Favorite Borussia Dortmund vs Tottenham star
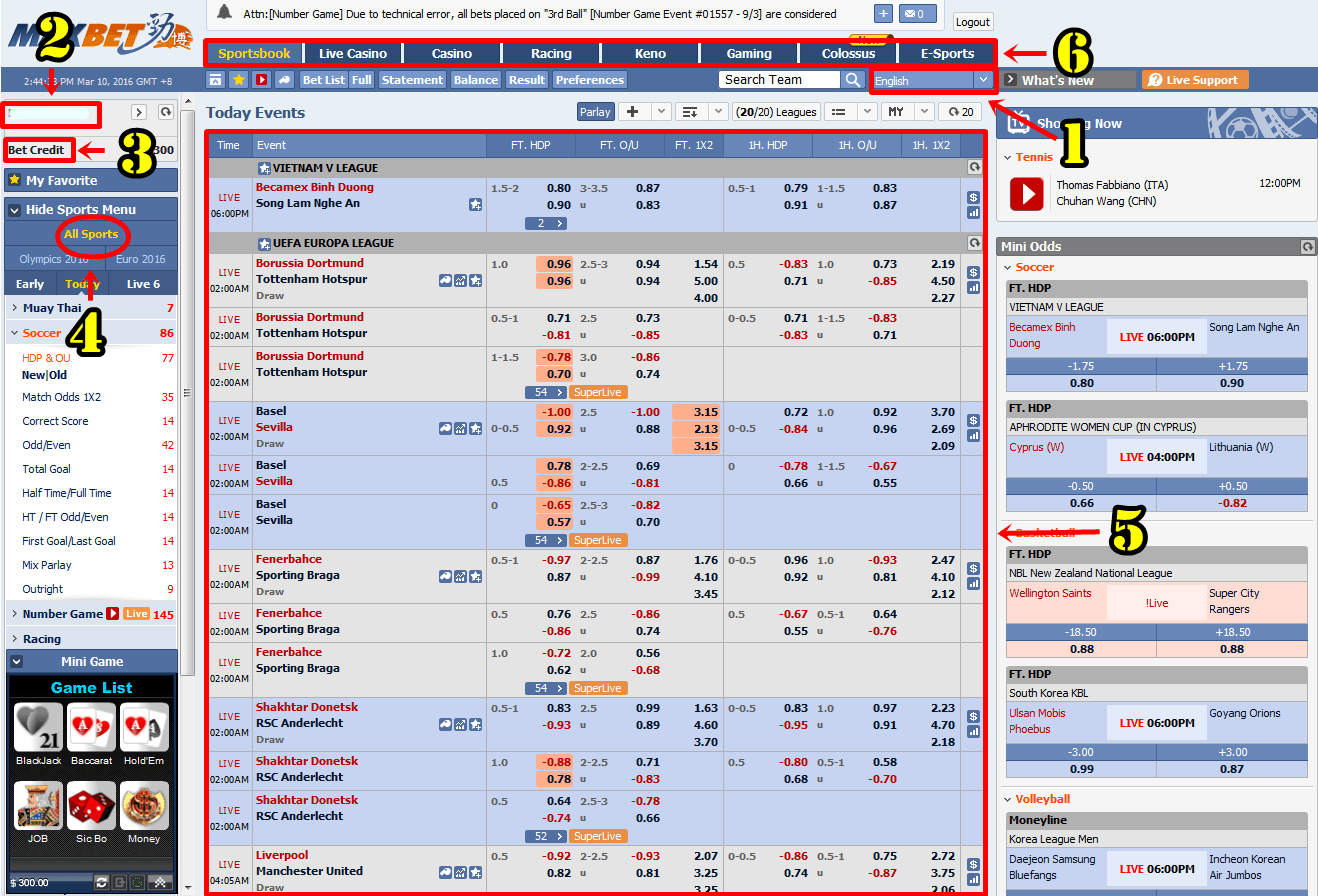1318x896 pixels. pyautogui.click(x=476, y=280)
